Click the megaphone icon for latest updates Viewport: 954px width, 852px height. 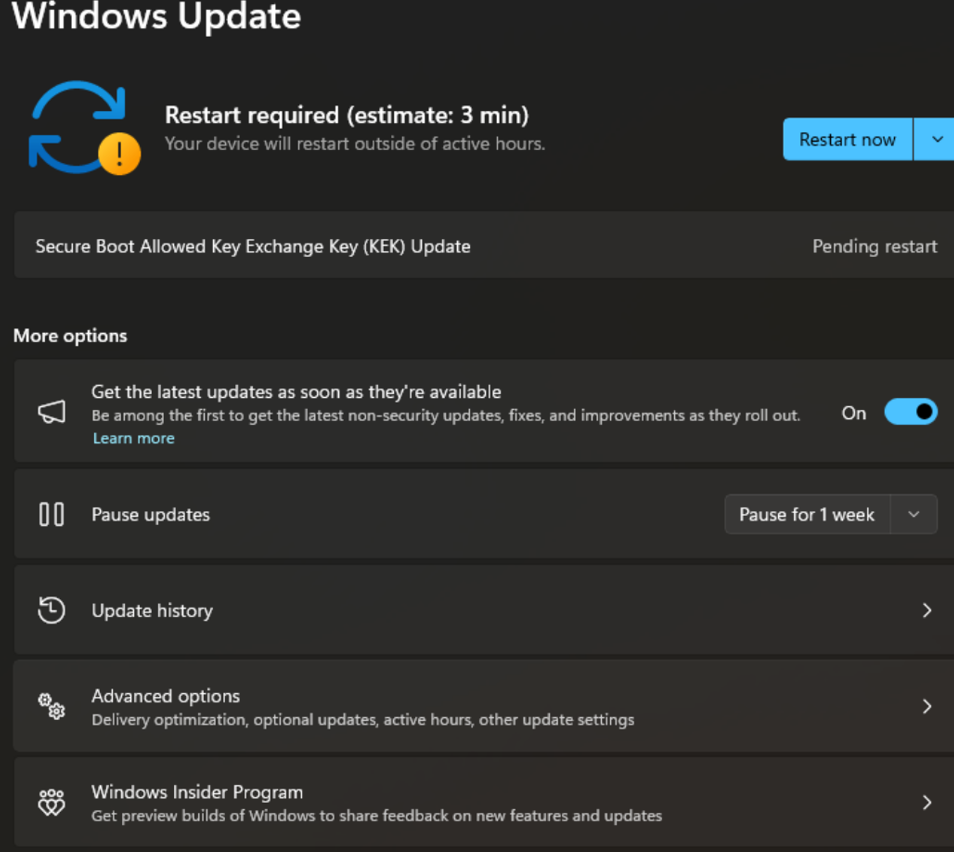tap(52, 412)
